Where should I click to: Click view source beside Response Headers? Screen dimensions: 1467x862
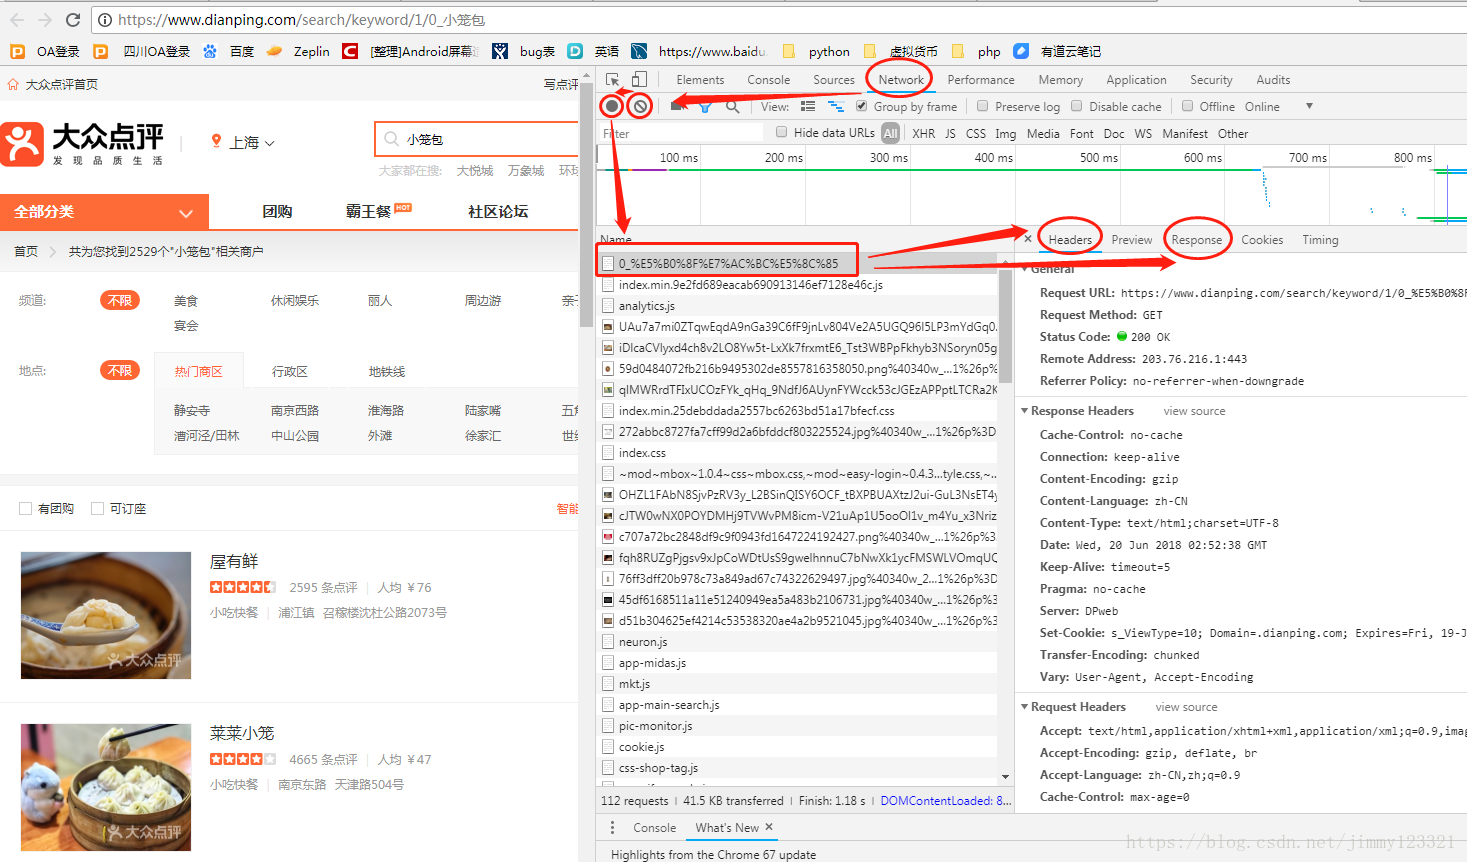[1194, 411]
